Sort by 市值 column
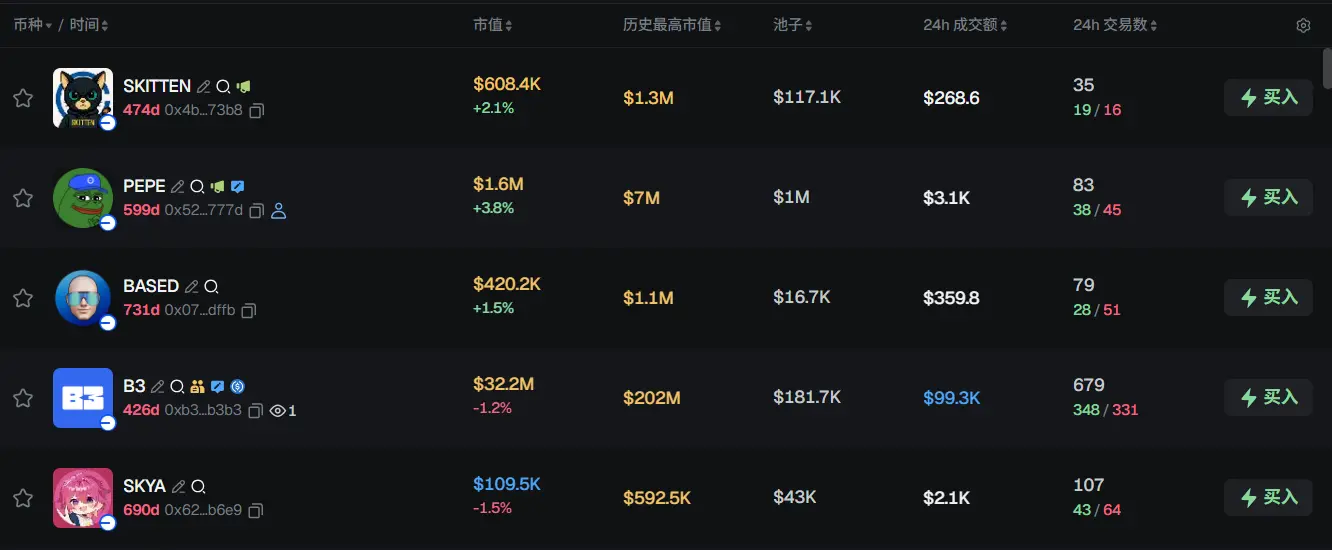1332x550 pixels. pyautogui.click(x=492, y=25)
